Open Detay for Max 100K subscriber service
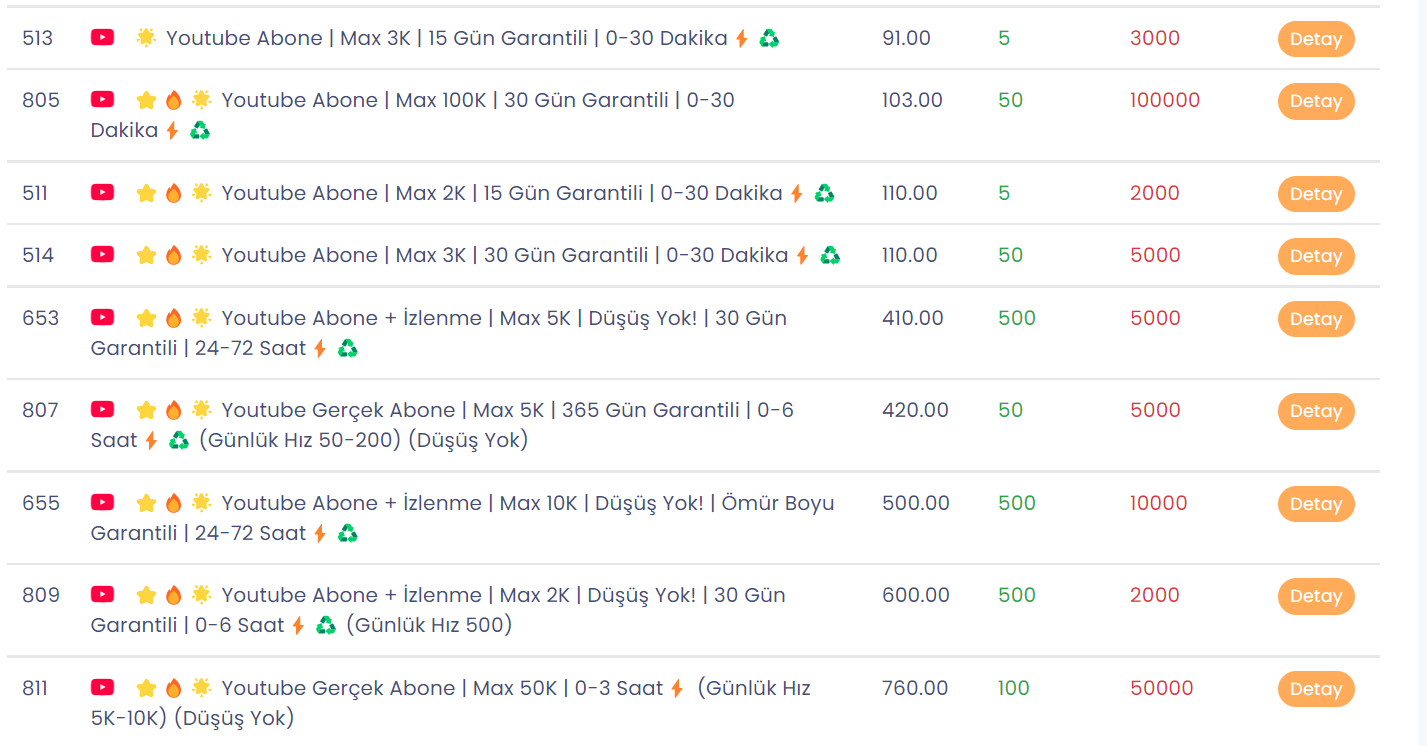Screen dimensions: 1427x746 (x=1316, y=101)
